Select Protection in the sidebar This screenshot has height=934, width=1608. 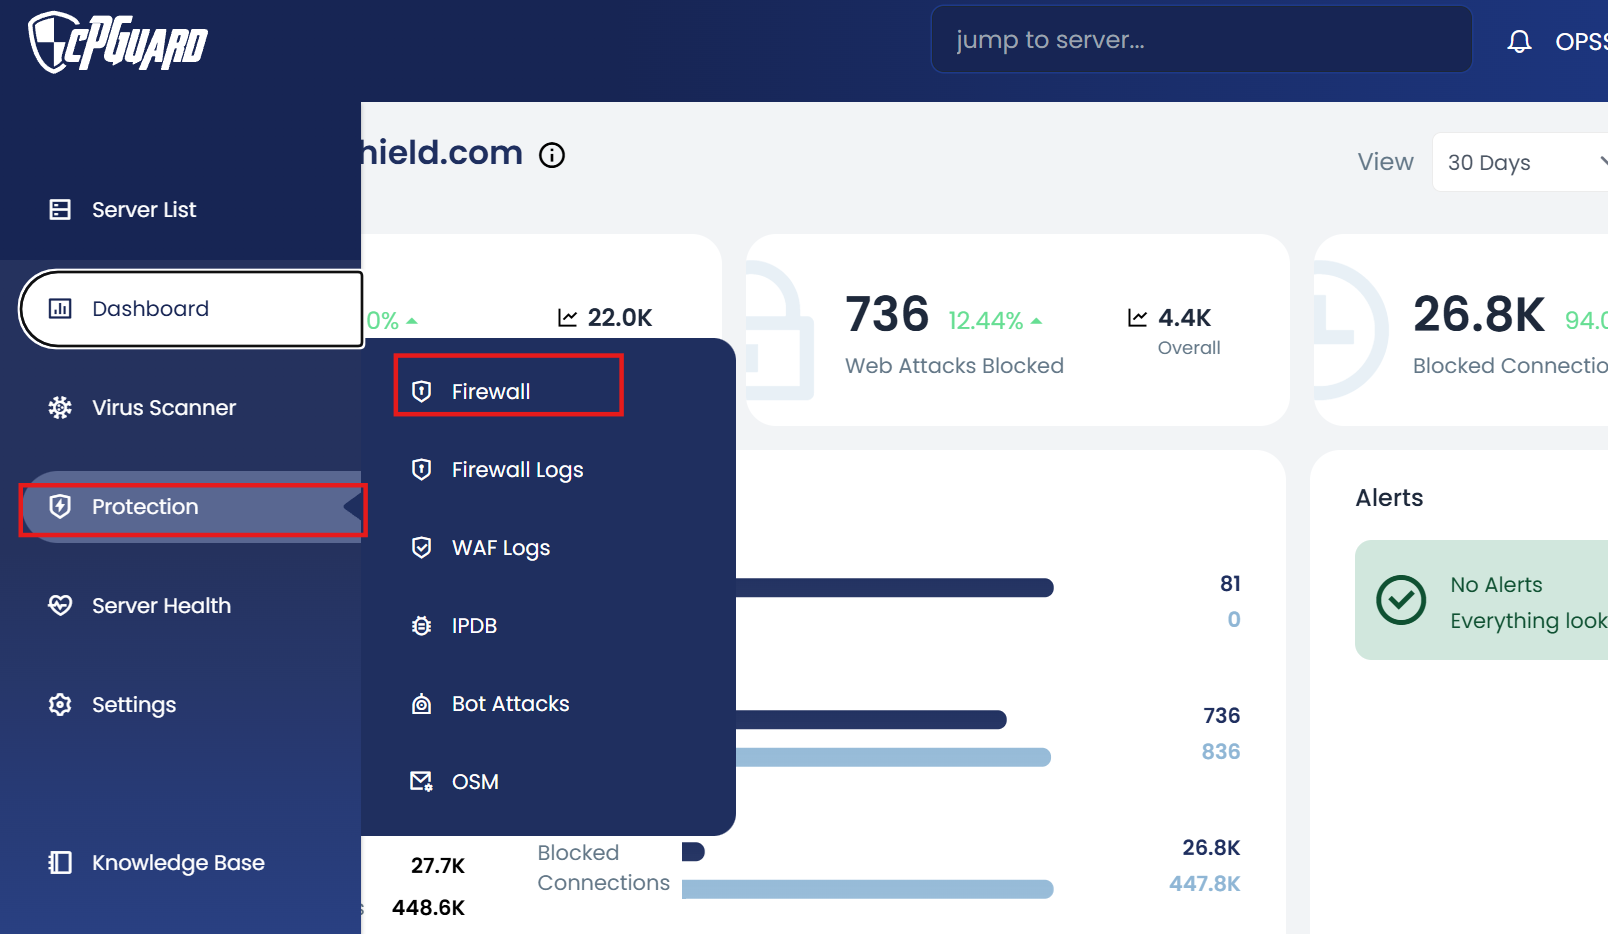pos(192,506)
